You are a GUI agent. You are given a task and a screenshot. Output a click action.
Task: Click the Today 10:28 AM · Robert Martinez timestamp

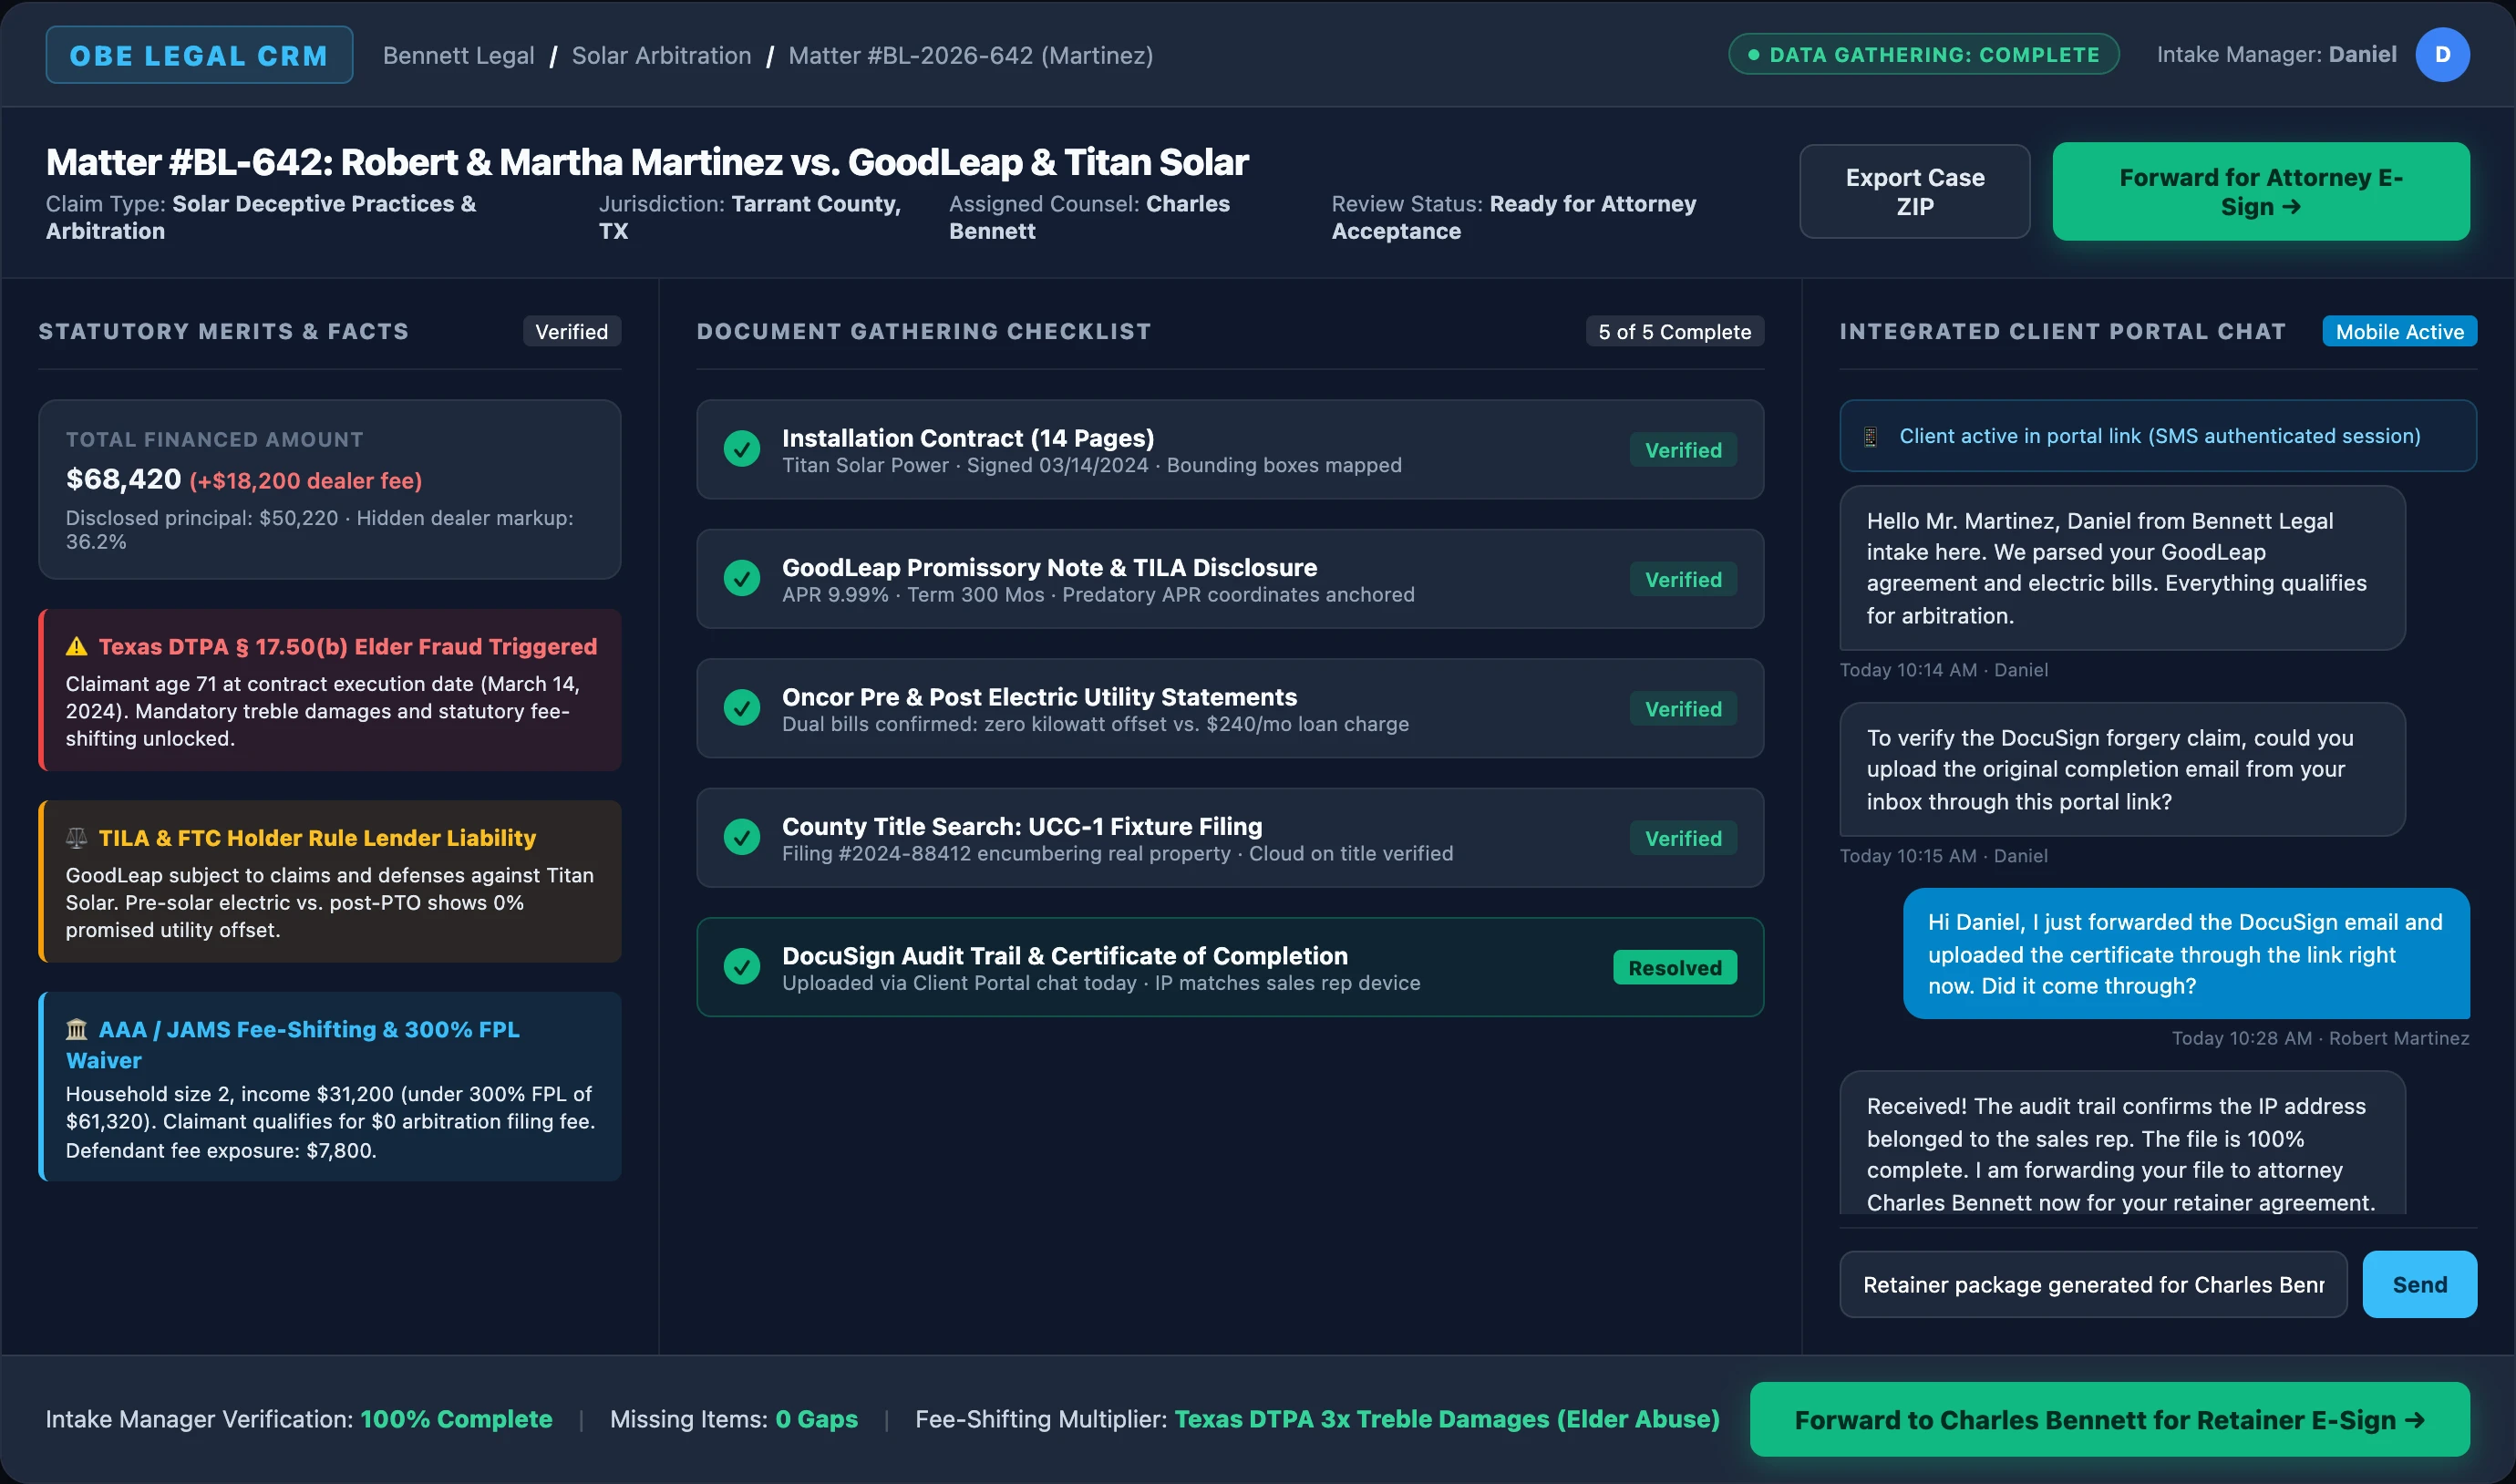click(2320, 1038)
